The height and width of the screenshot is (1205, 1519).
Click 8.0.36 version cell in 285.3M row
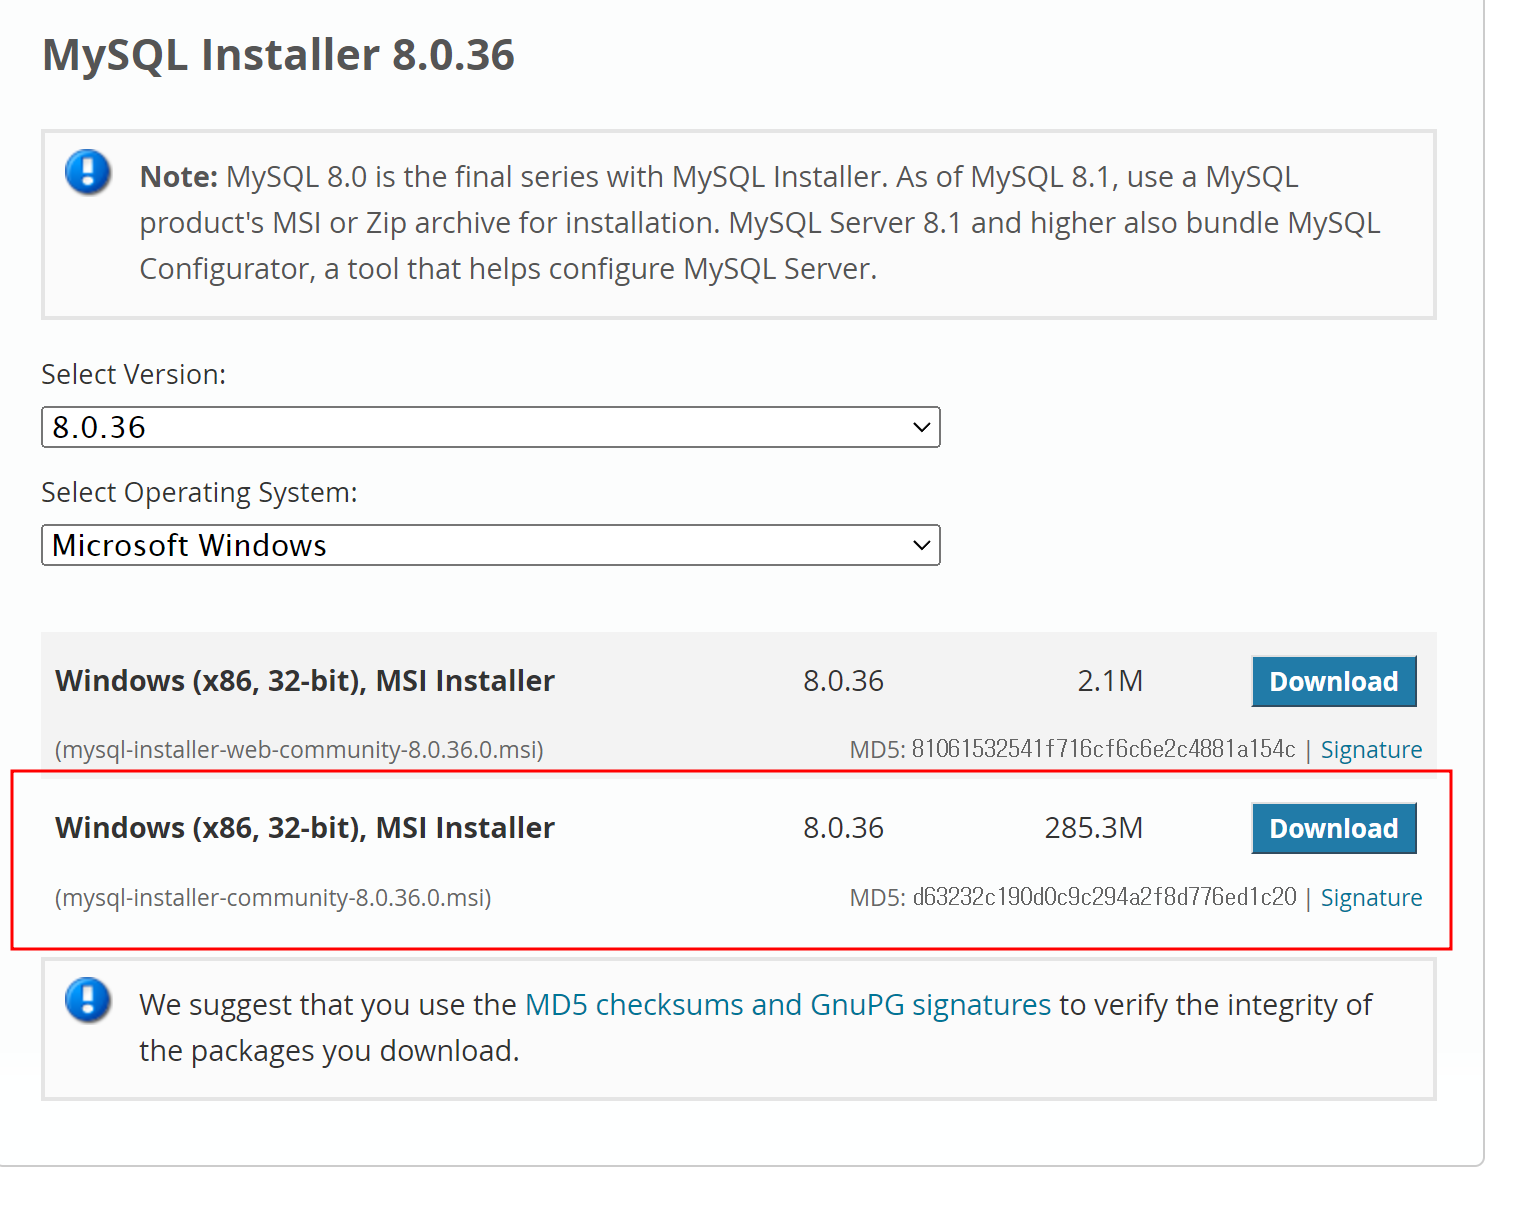click(x=843, y=828)
